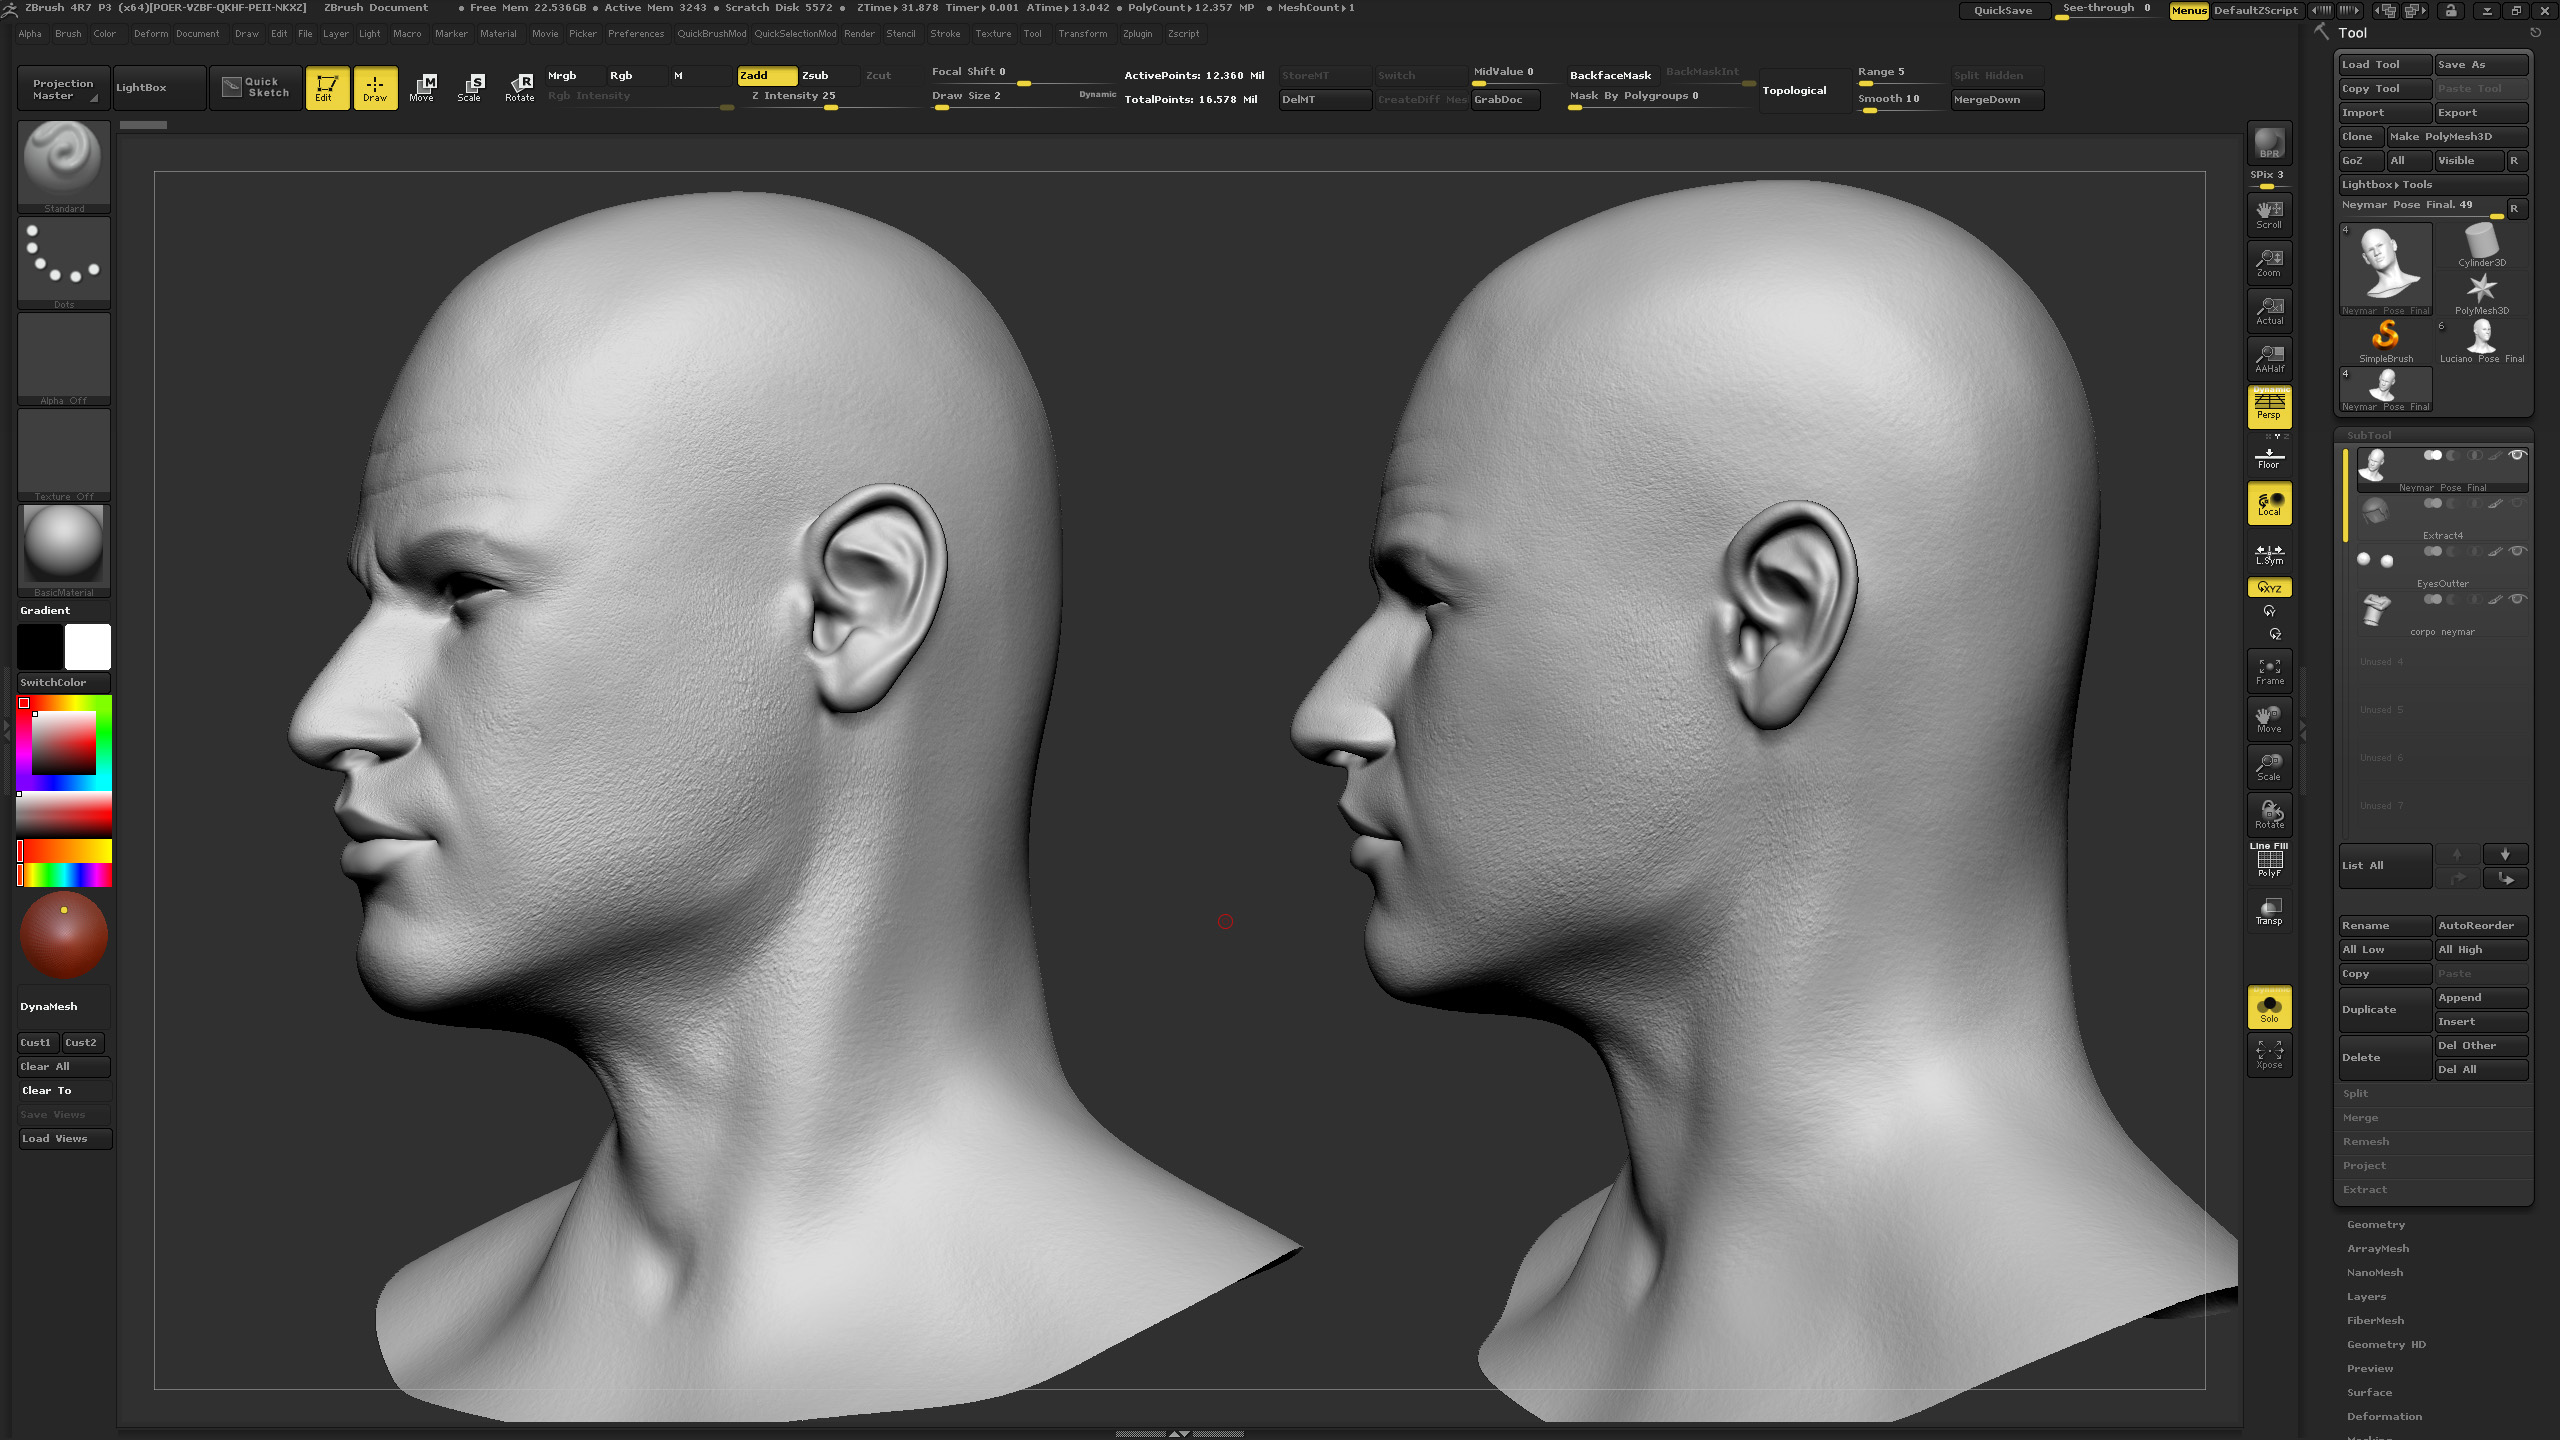Toggle Solo mode
The width and height of the screenshot is (2560, 1440).
[2269, 1007]
